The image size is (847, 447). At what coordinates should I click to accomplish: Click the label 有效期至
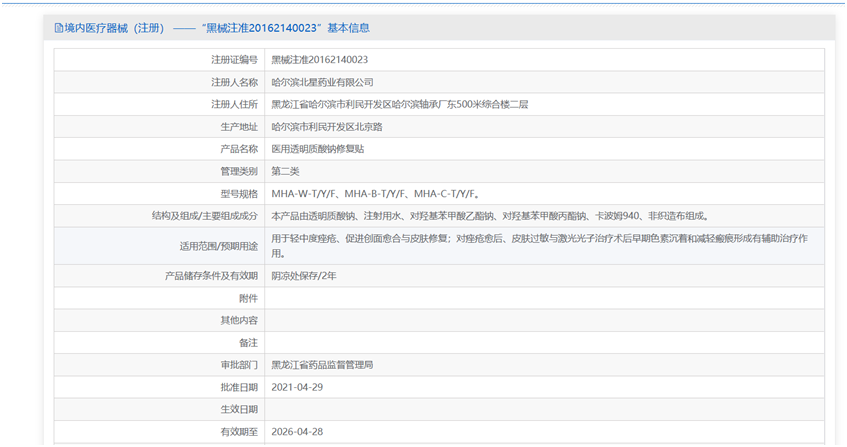(239, 432)
